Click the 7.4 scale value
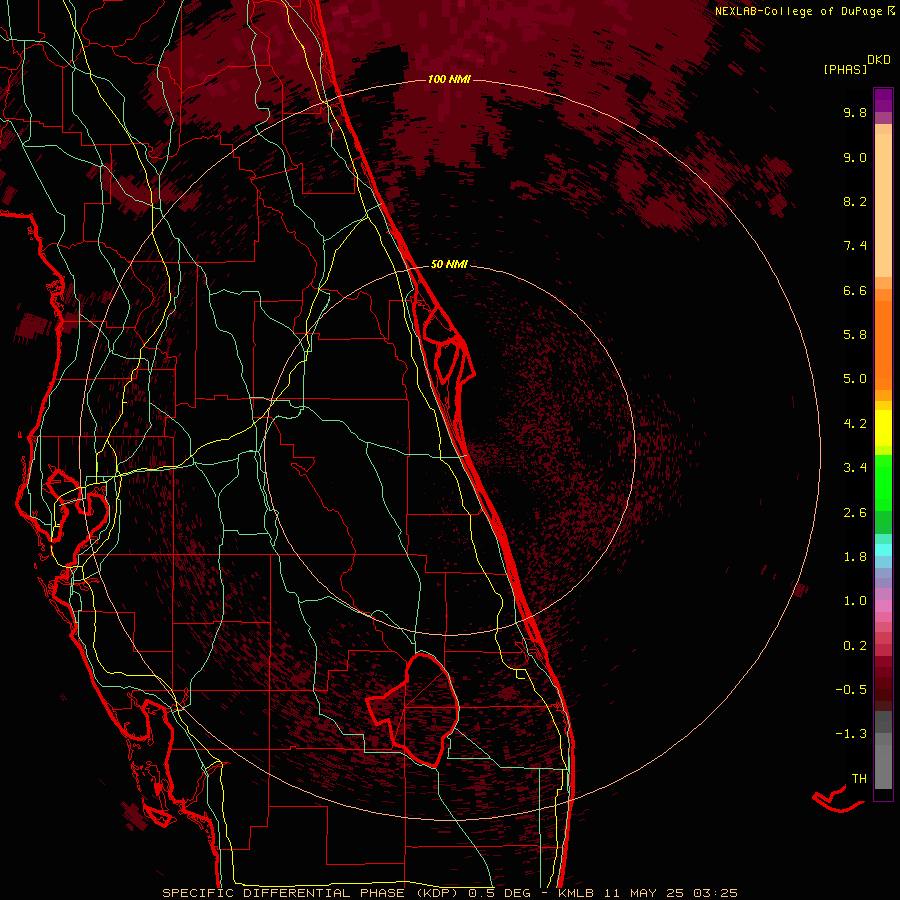 point(855,246)
